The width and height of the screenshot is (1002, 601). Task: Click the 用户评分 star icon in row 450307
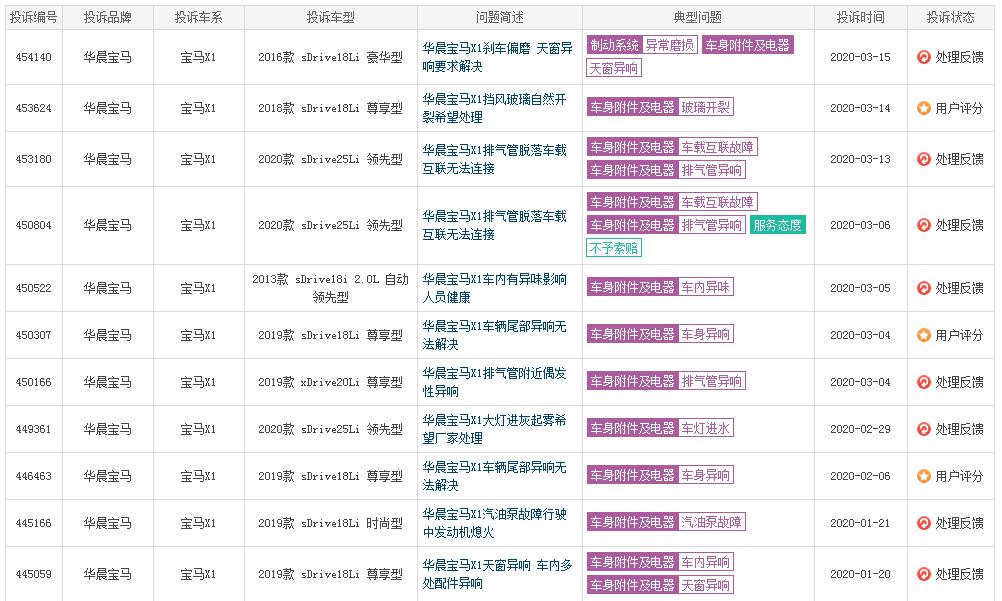tap(924, 335)
